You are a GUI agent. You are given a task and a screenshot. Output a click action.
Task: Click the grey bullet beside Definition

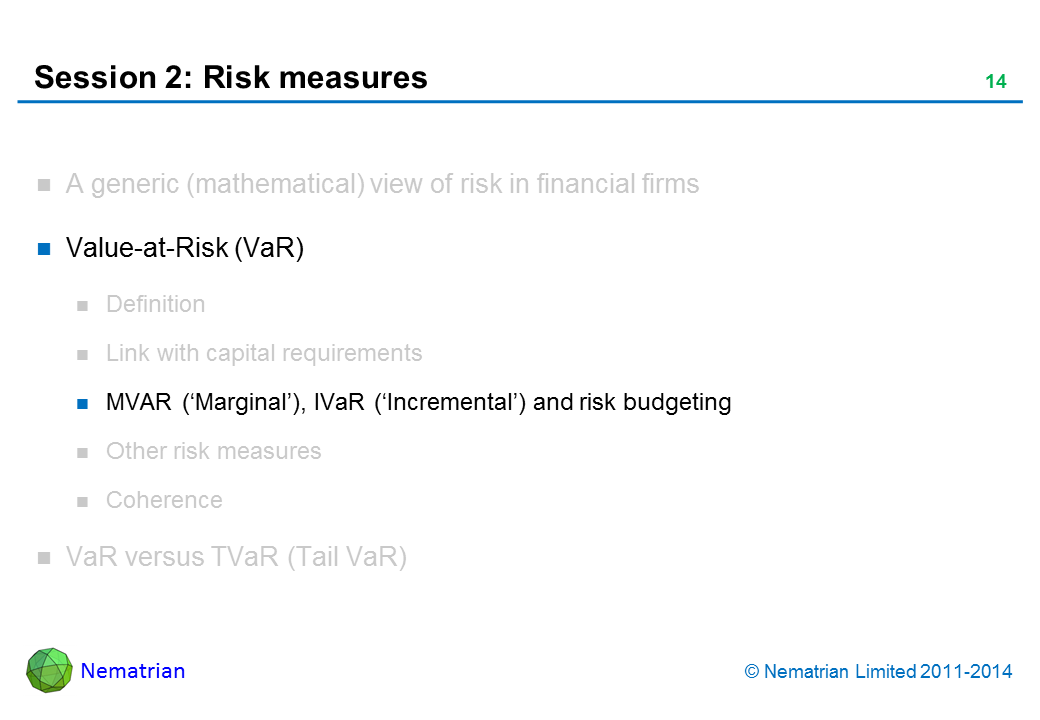point(85,306)
